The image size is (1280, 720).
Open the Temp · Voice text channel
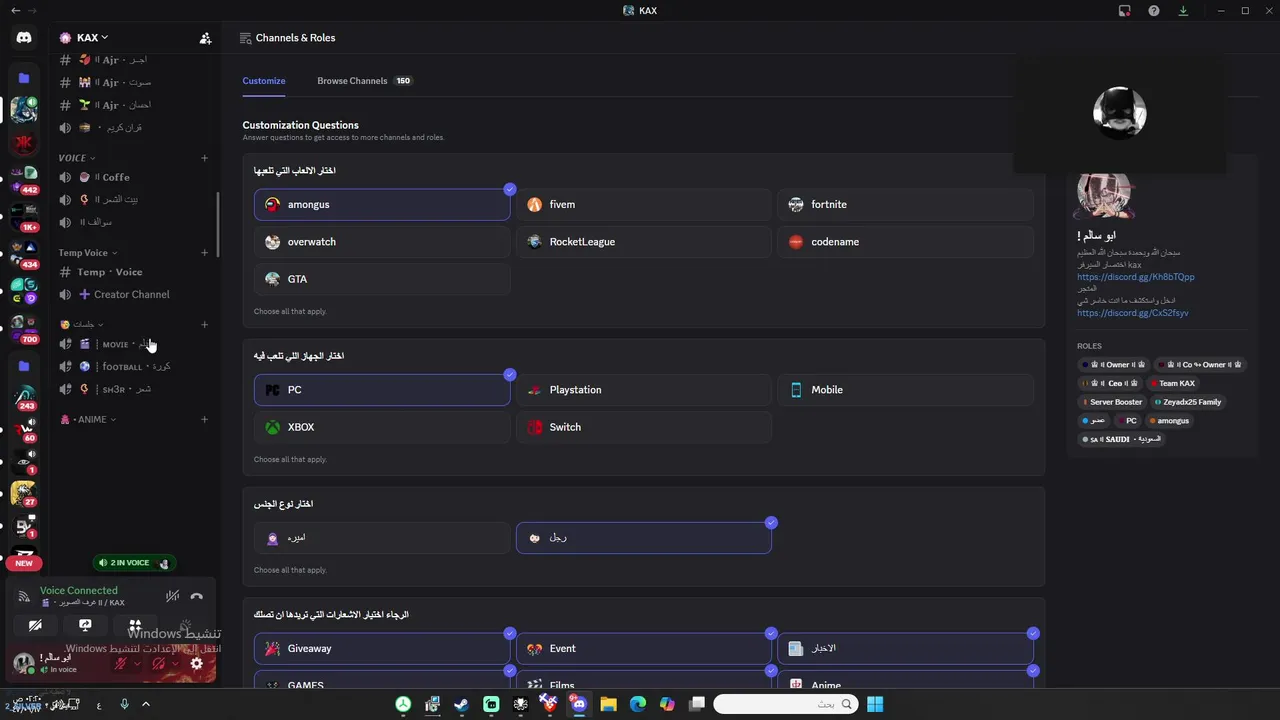pyautogui.click(x=135, y=272)
